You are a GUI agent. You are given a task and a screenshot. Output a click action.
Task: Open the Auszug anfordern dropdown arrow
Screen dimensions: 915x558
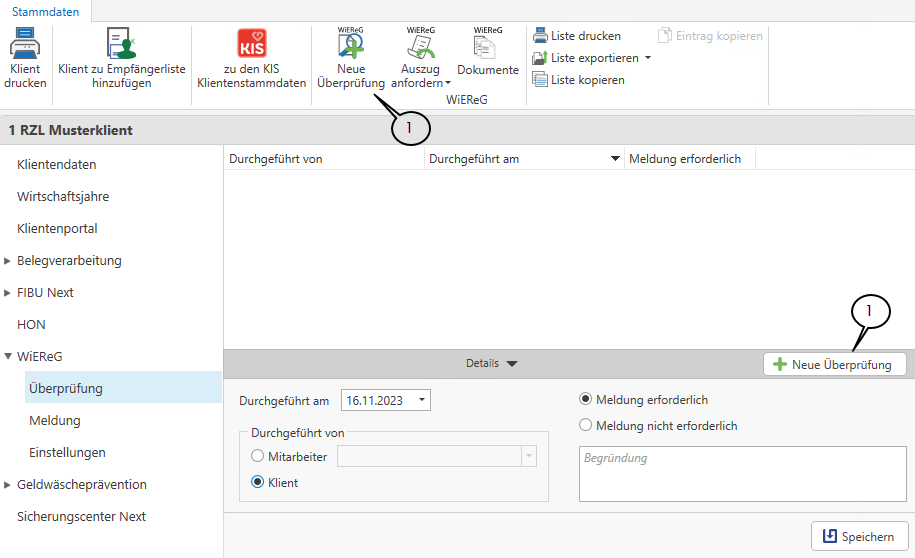[448, 84]
